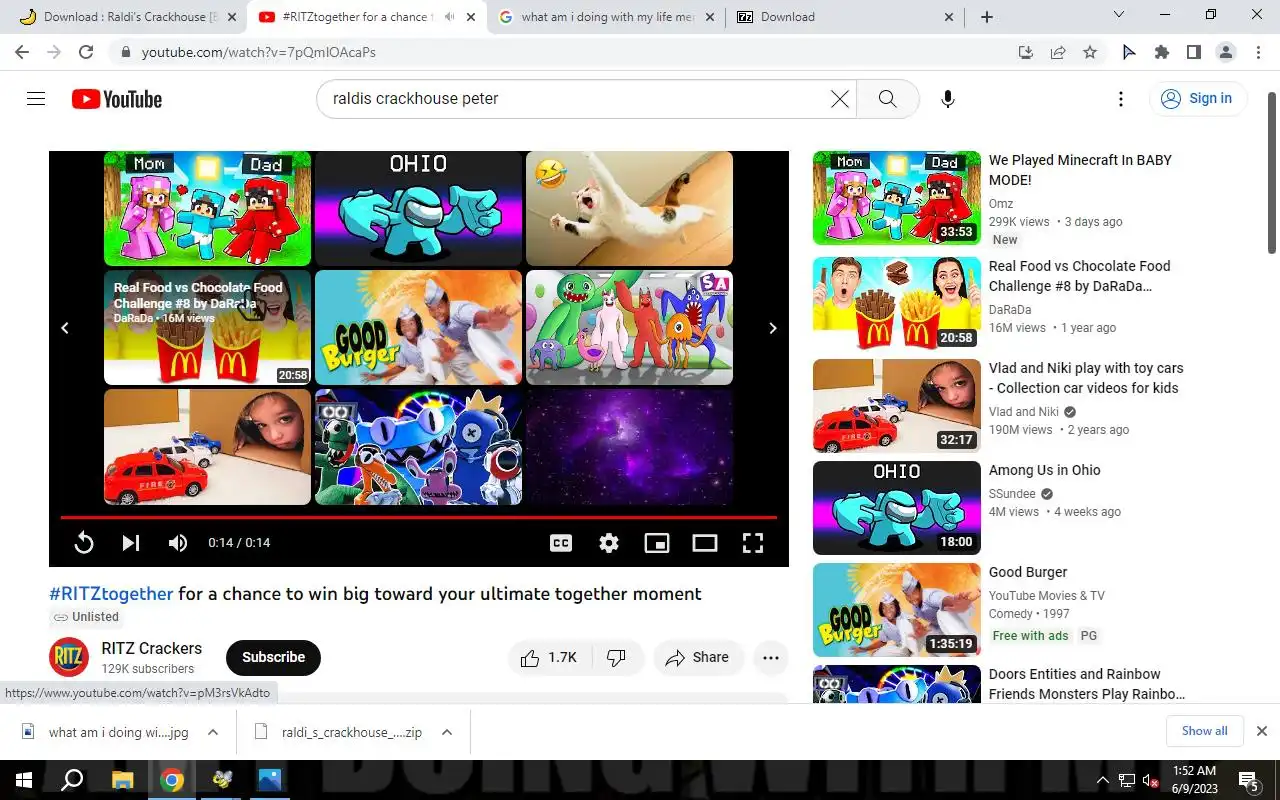Go to the YouTube home logo
This screenshot has height=800, width=1280.
[117, 99]
